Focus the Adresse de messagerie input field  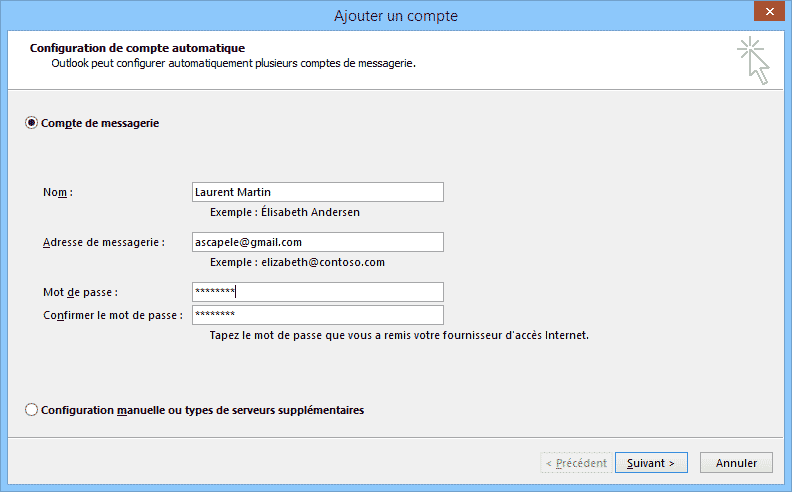(x=317, y=242)
